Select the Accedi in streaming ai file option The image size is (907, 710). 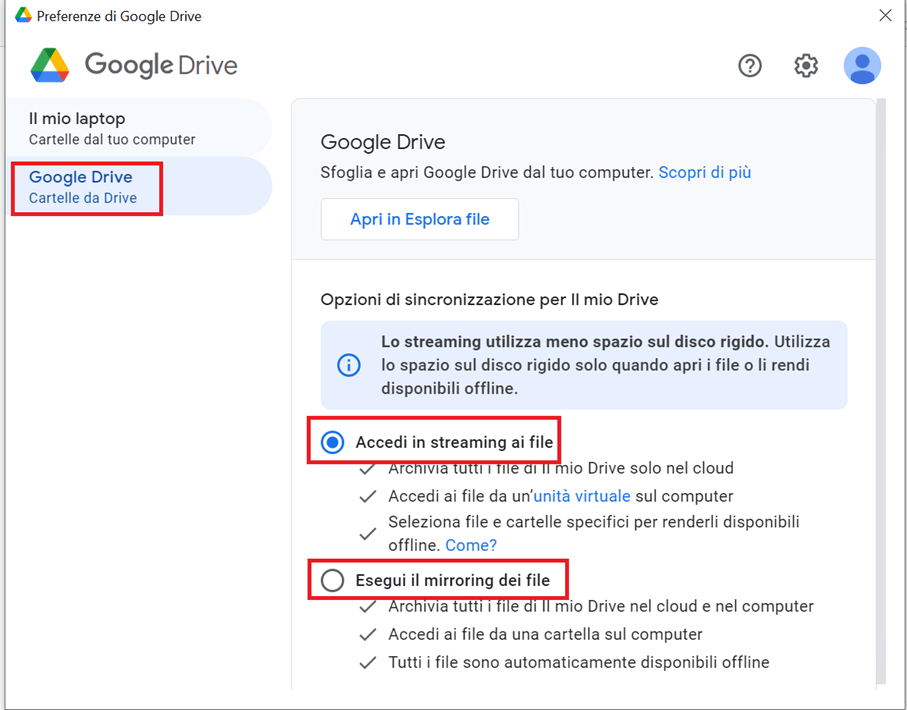[x=333, y=442]
